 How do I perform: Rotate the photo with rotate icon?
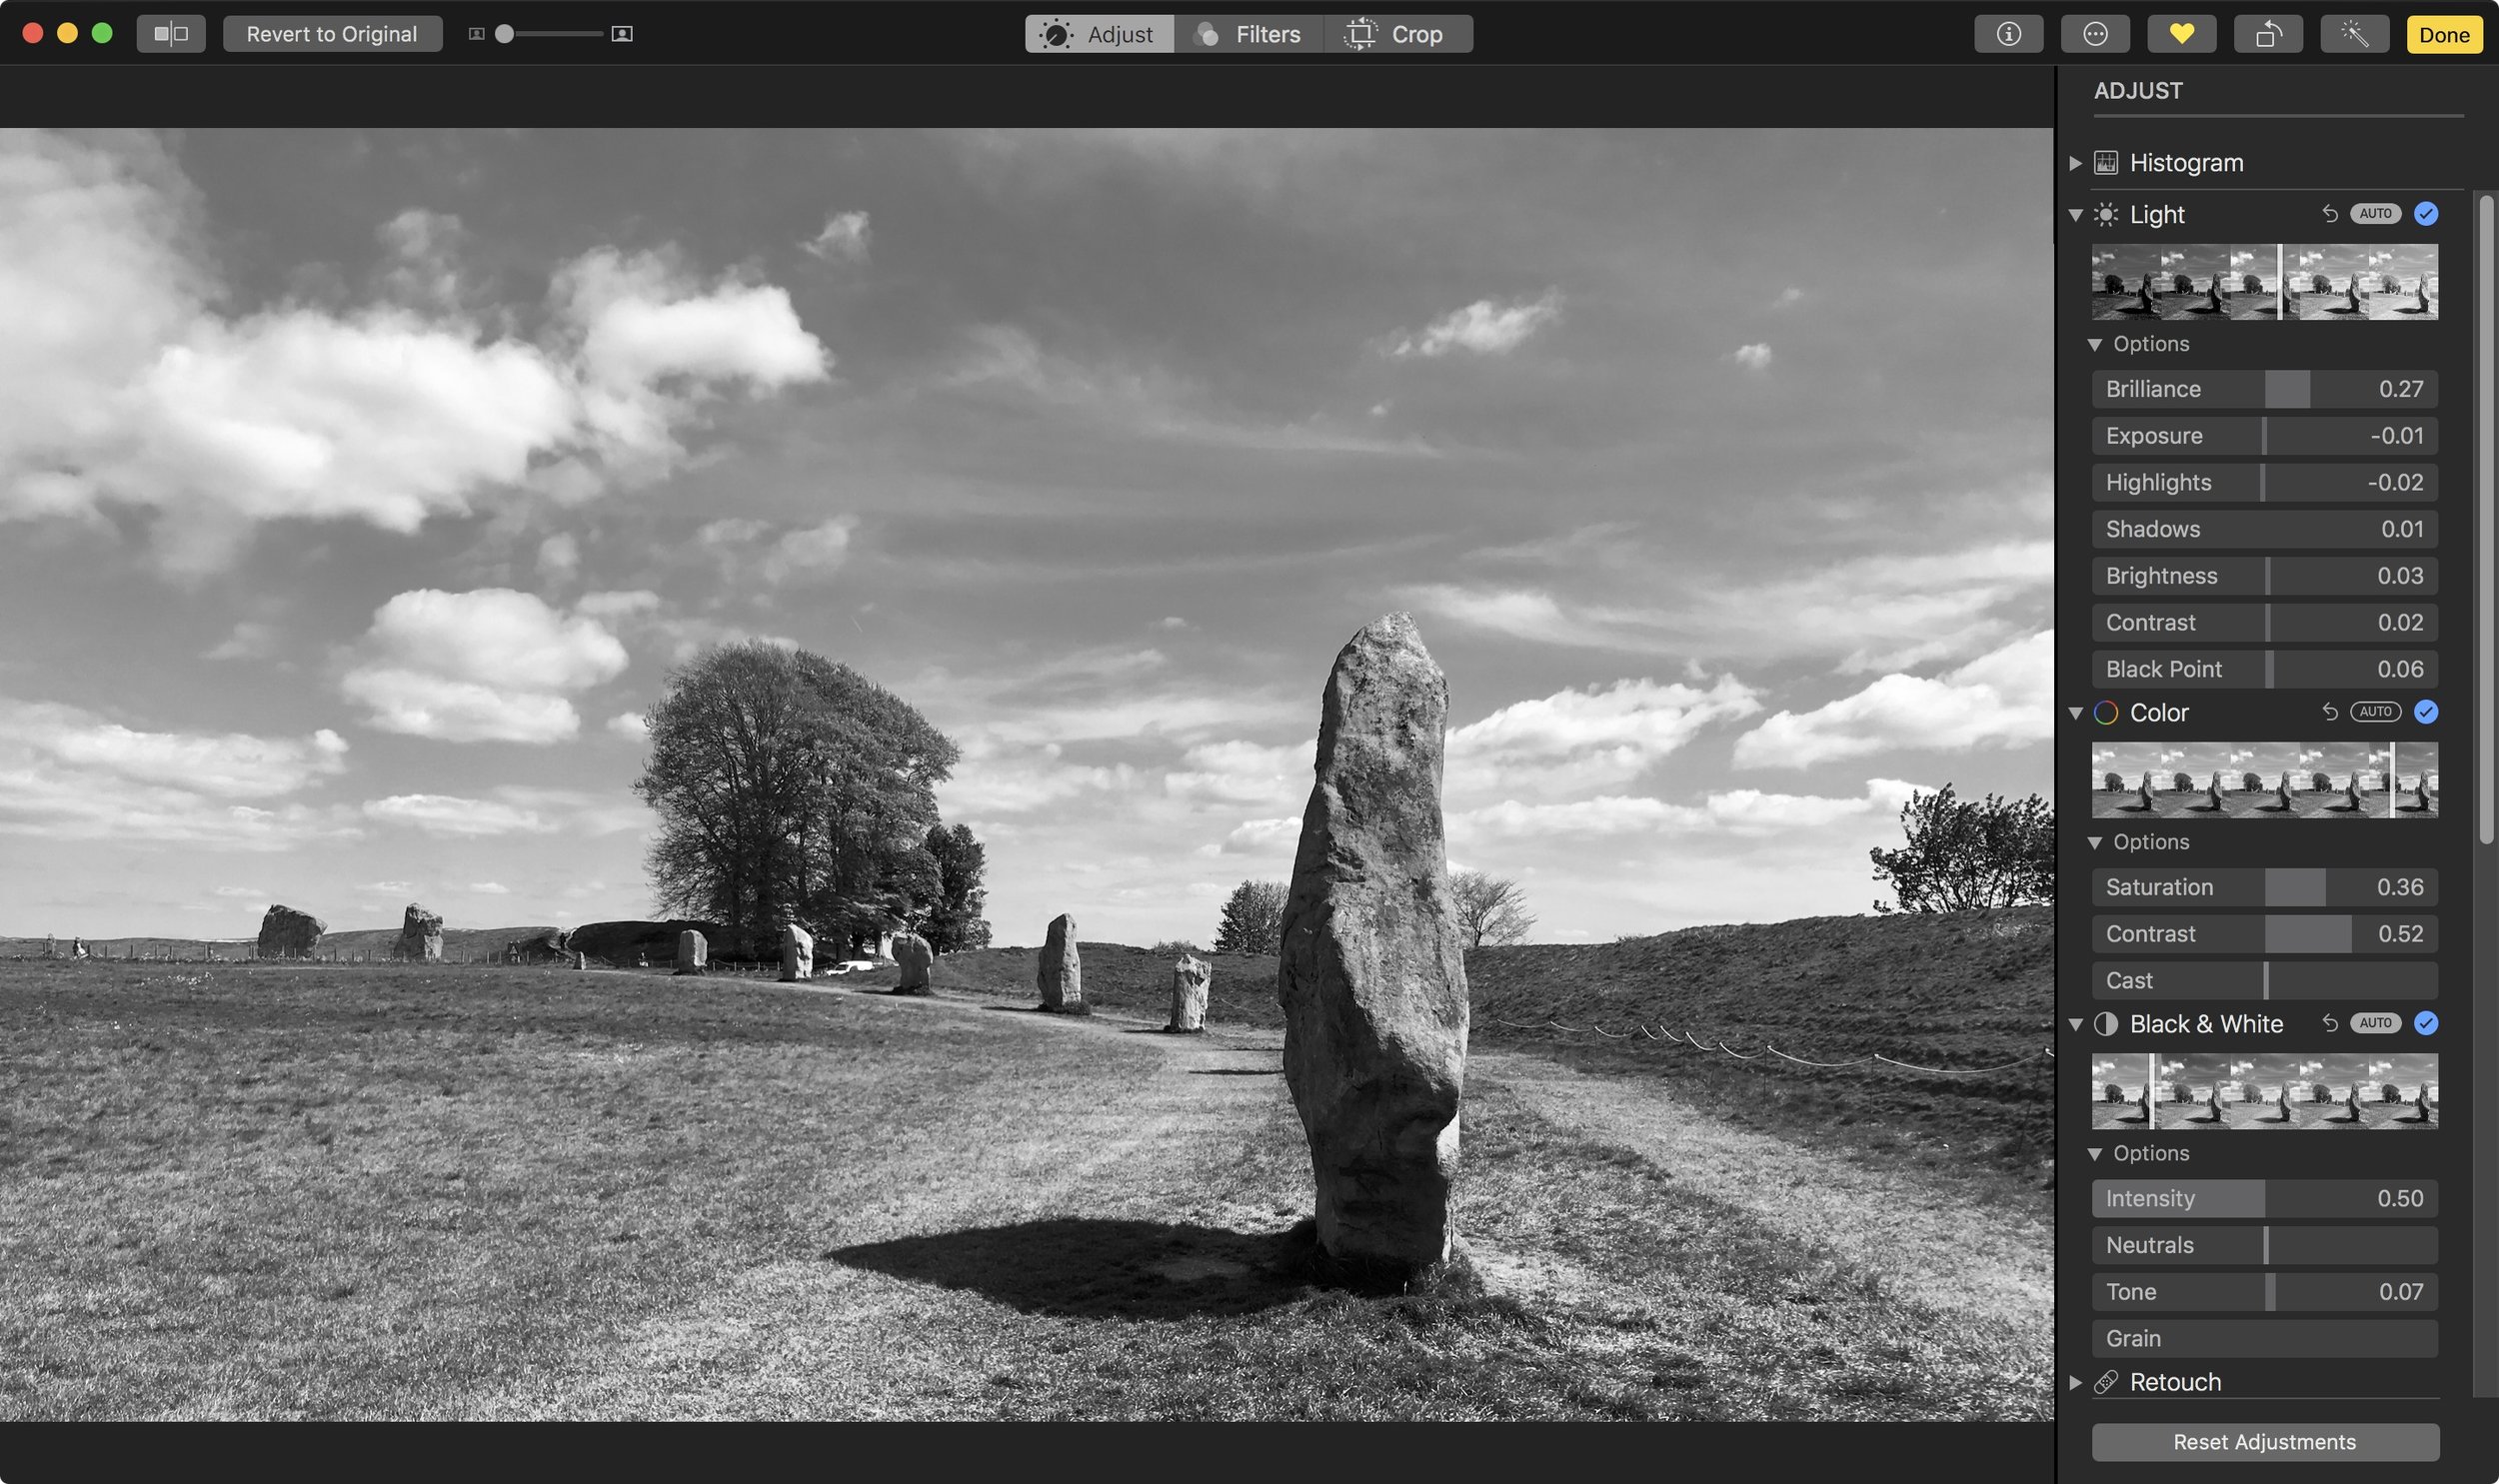(x=2268, y=34)
